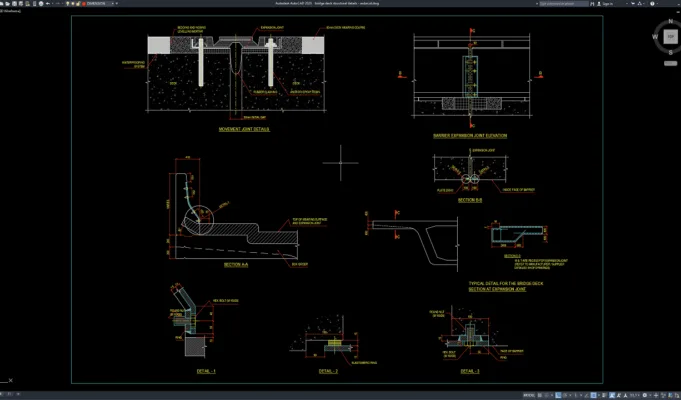Click the 2D Wireframe visual style control
Viewport: 681px width, 400px height.
pos(10,10)
